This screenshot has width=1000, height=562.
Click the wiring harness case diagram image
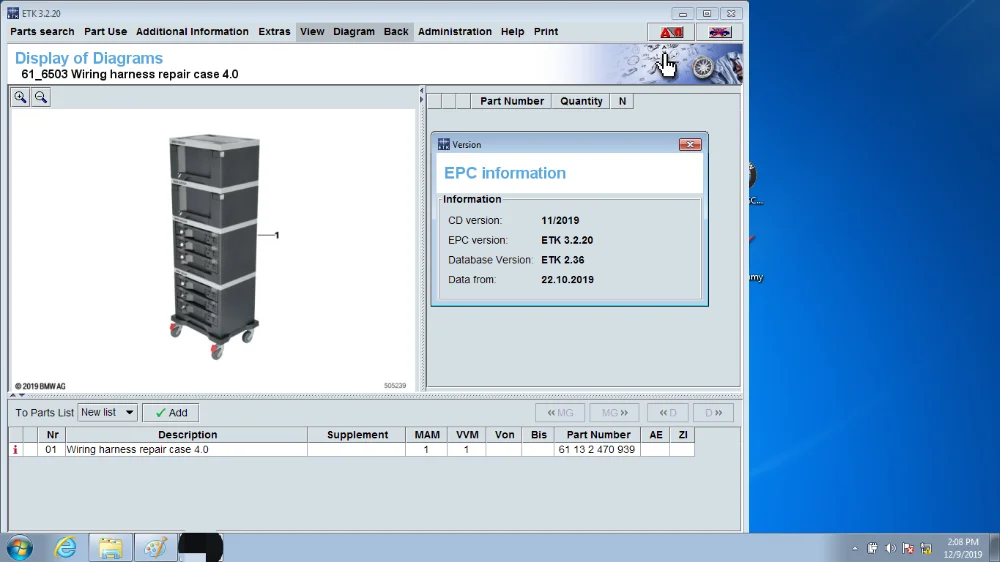(x=214, y=246)
